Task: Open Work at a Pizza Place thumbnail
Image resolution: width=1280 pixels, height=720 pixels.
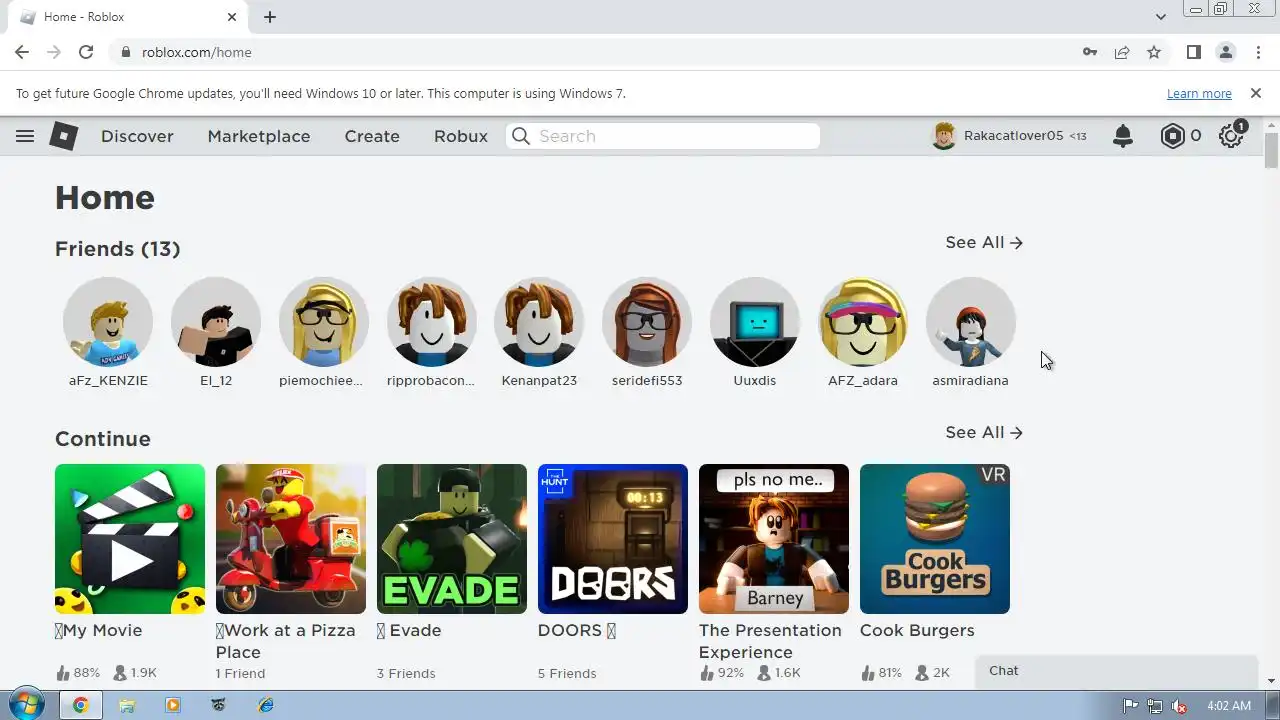Action: tap(291, 539)
